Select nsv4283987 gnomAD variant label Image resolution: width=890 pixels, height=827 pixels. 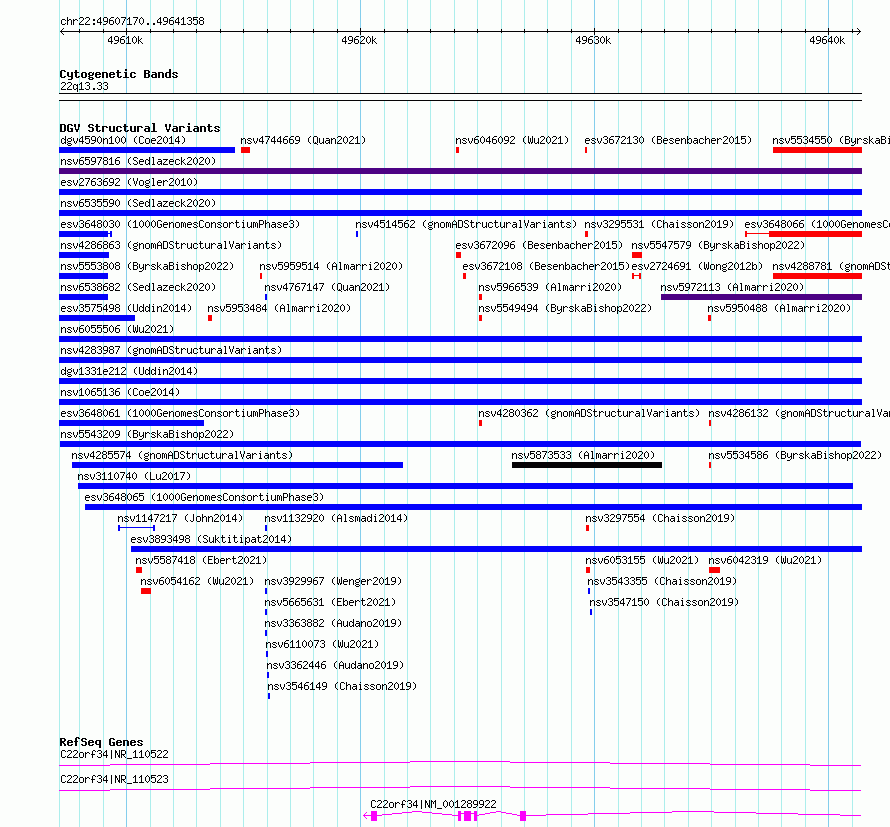[x=171, y=350]
